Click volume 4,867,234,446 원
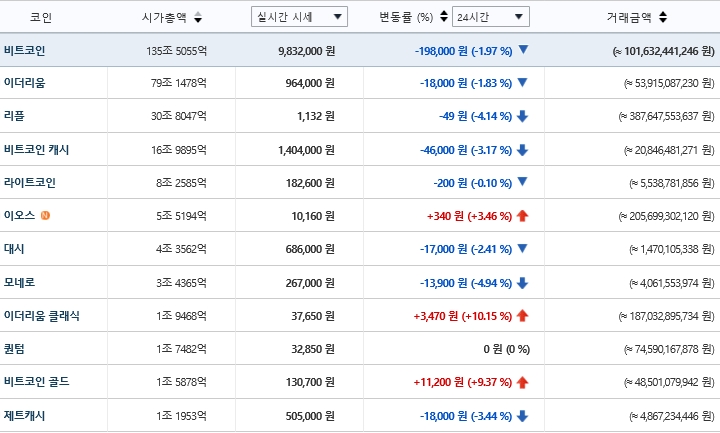Screen dimensions: 720x433 point(672,416)
